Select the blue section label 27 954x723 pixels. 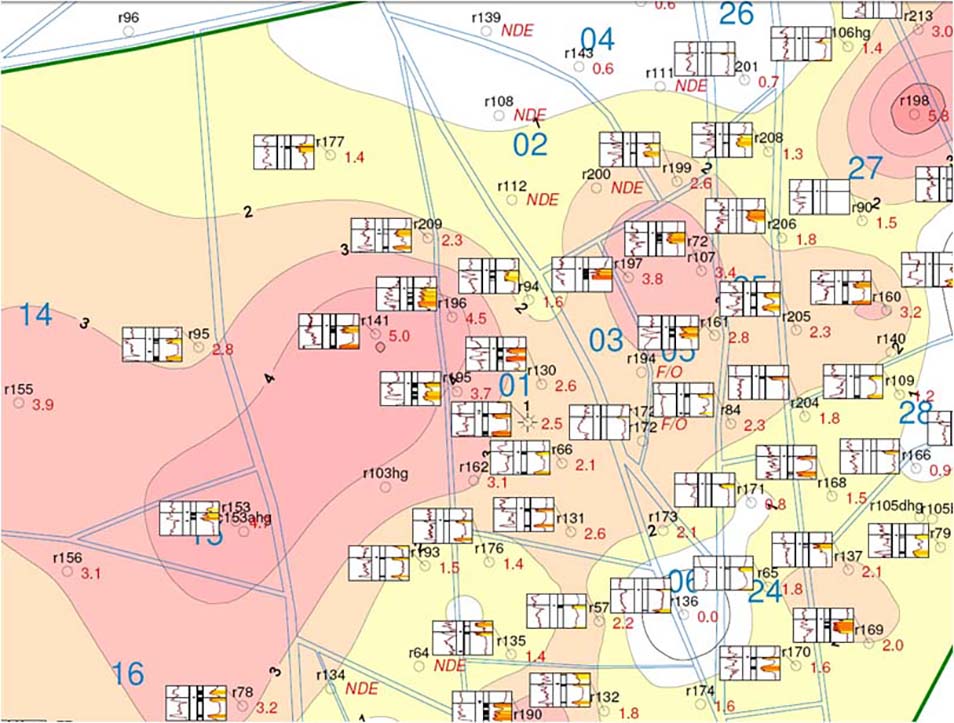[867, 168]
